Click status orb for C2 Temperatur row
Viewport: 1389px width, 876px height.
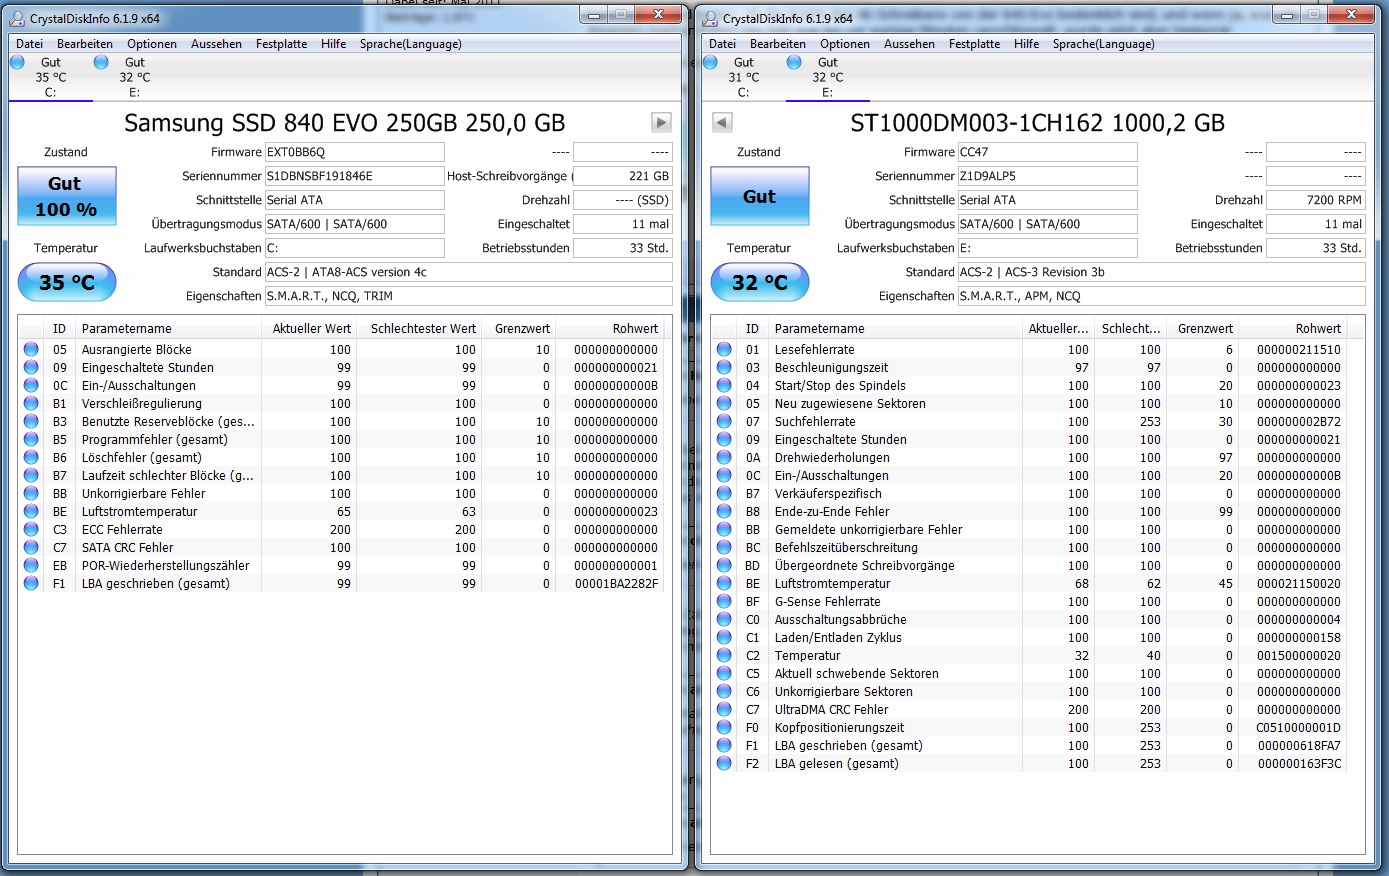(724, 655)
